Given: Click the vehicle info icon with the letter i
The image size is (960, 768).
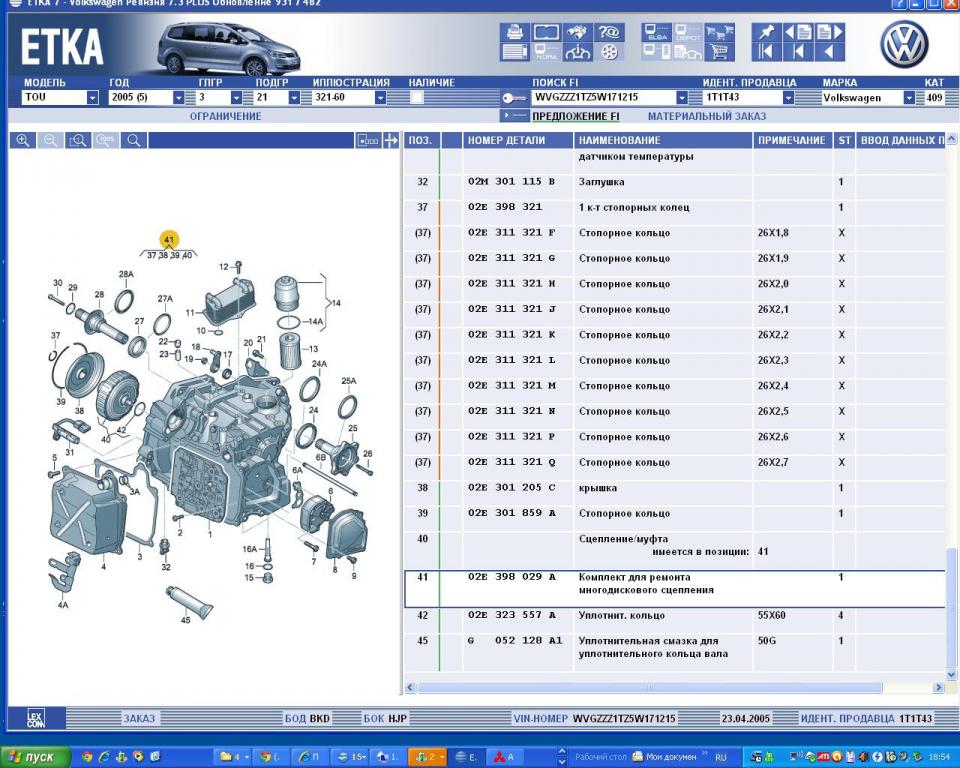Looking at the screenshot, I should coord(577,51).
